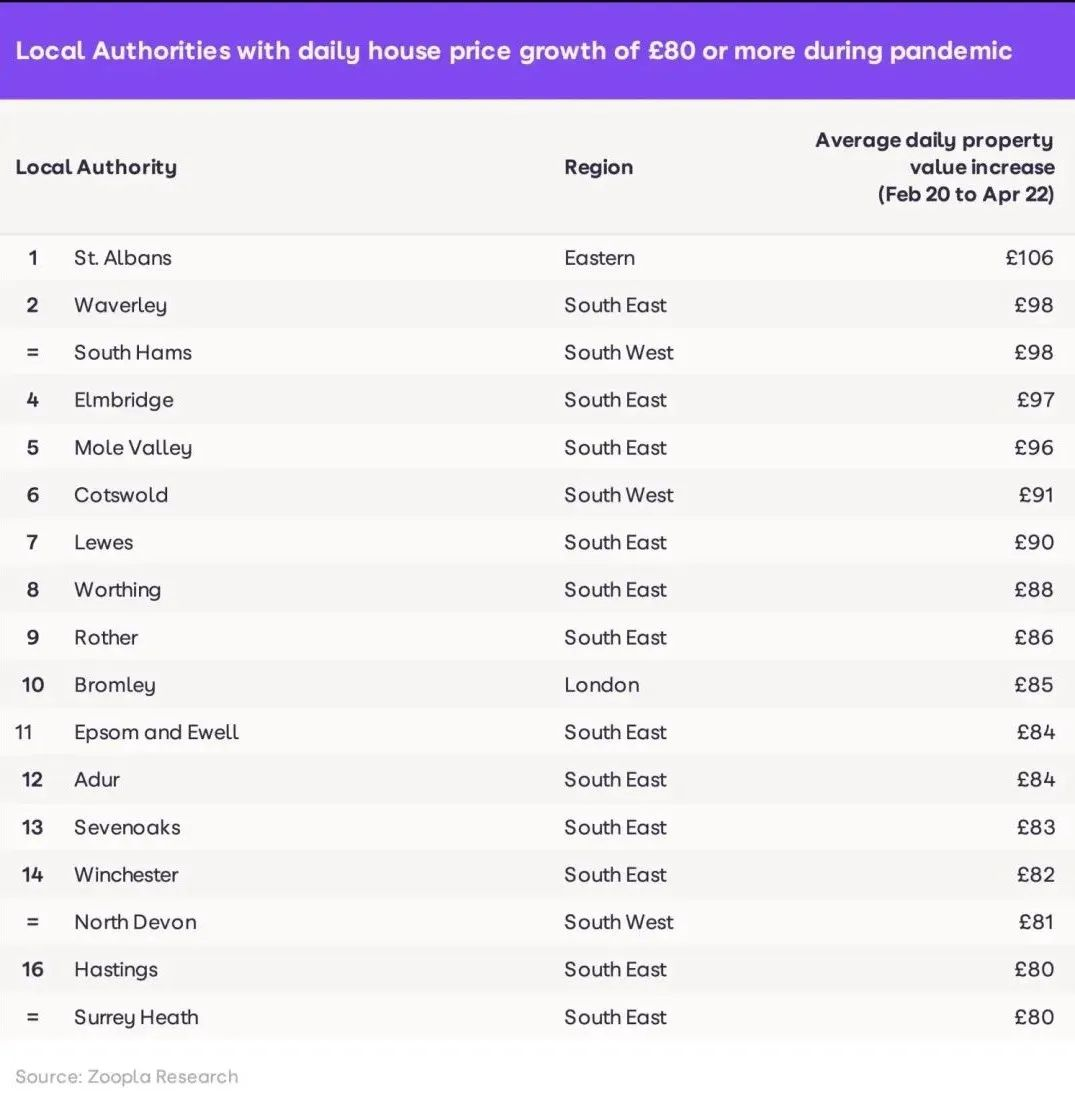The height and width of the screenshot is (1112, 1075).
Task: Select Surrey Heath in the last row
Action: (136, 1017)
